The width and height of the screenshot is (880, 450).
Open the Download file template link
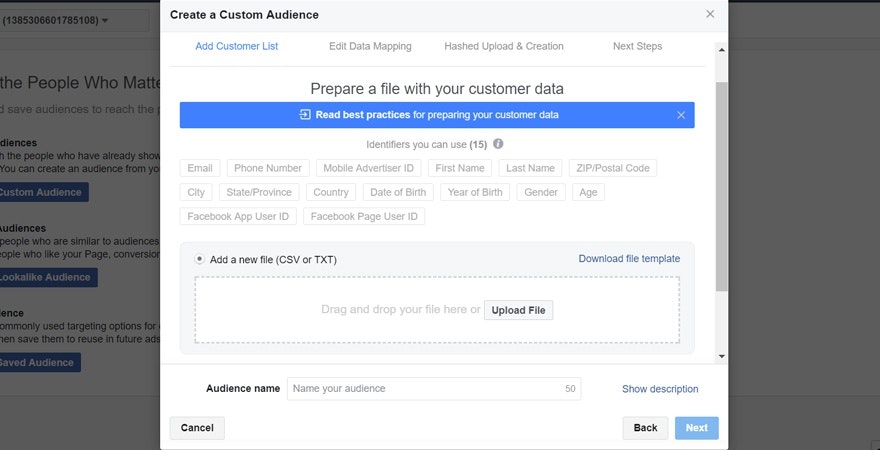click(x=629, y=259)
